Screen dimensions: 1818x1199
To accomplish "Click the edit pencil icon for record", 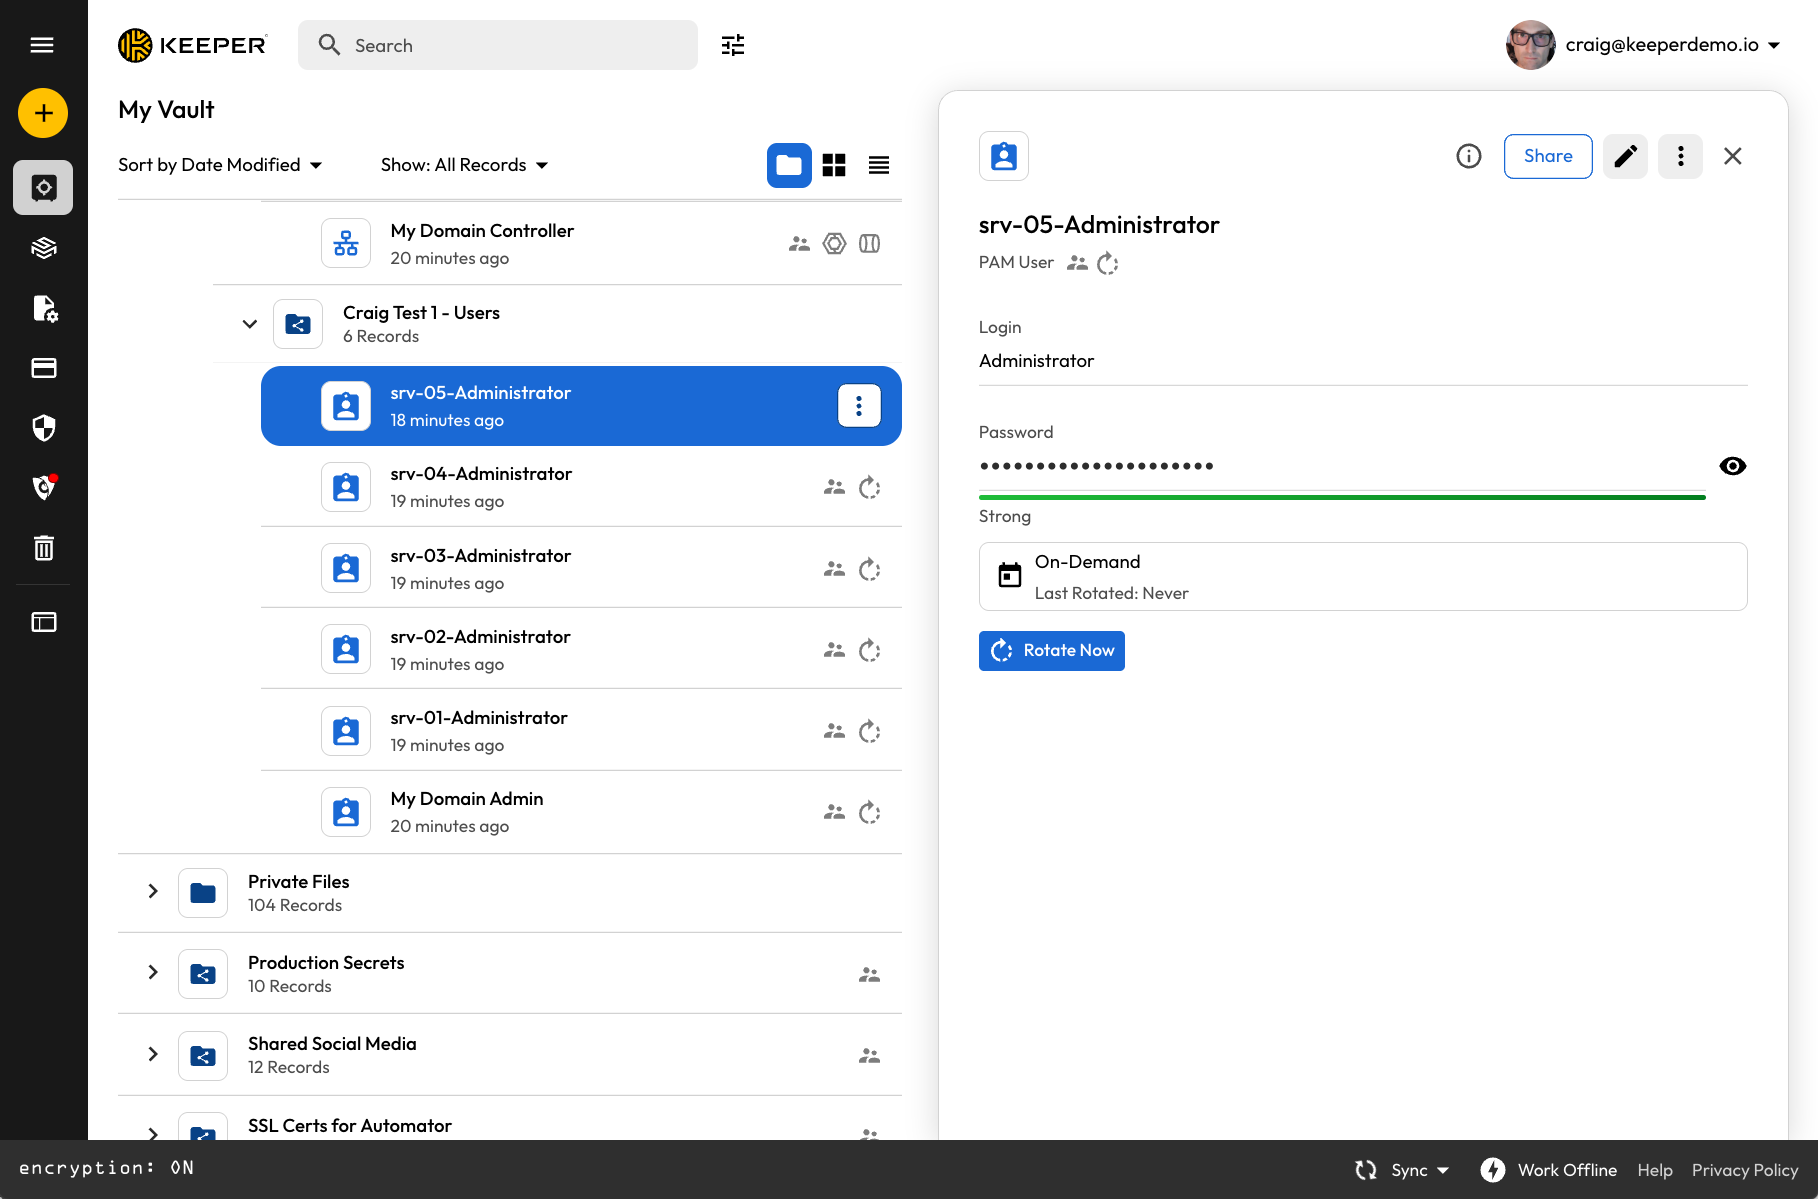I will coord(1625,156).
